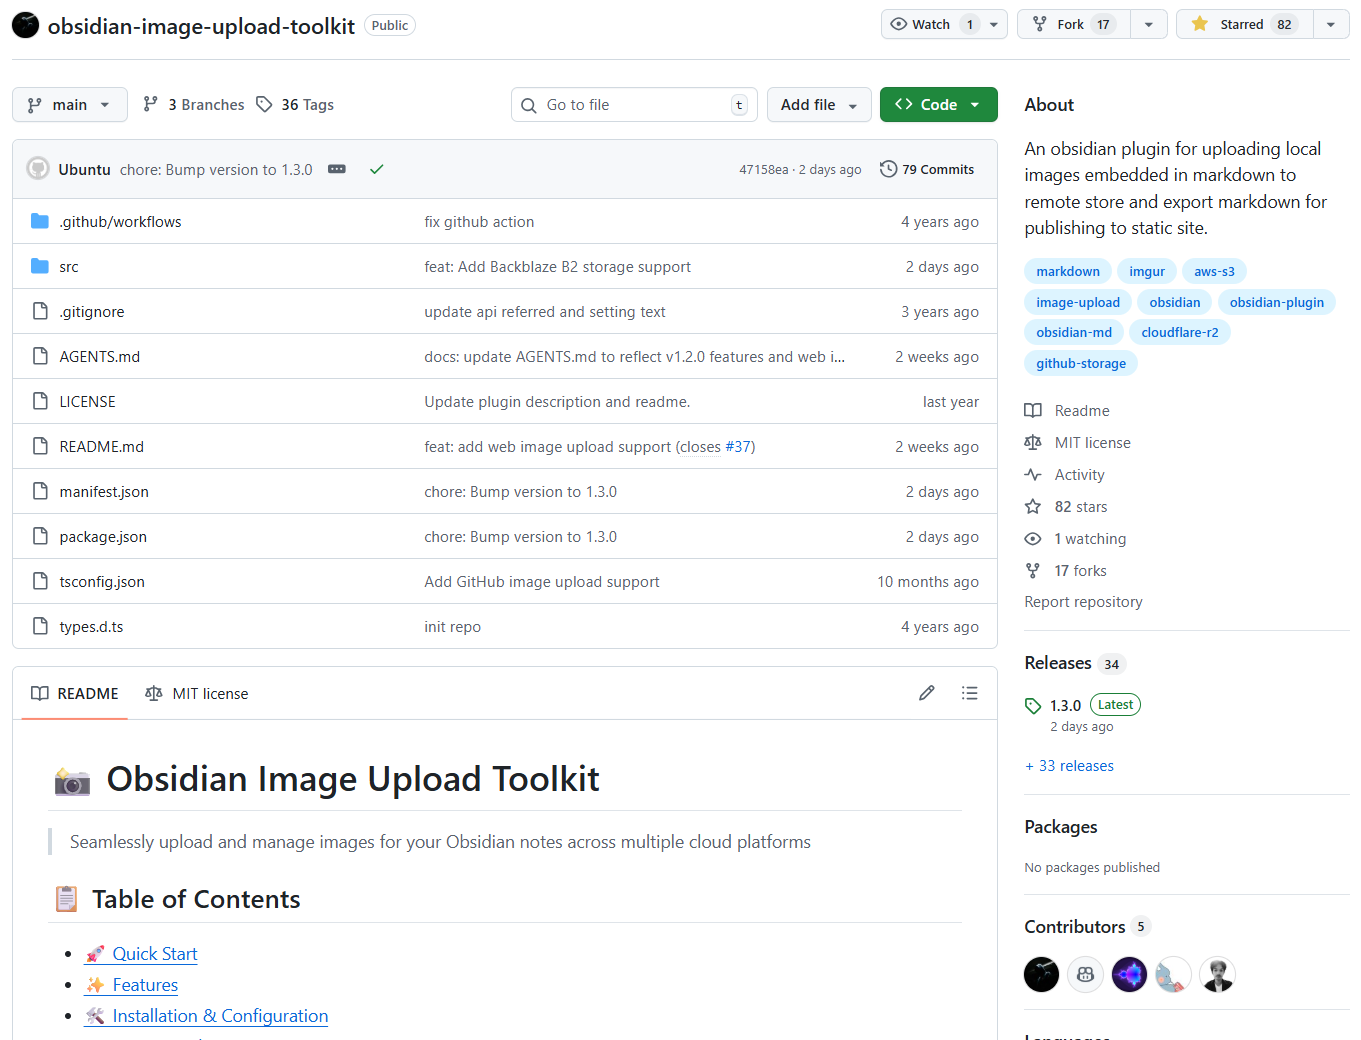Image resolution: width=1361 pixels, height=1040 pixels.
Task: Click the green check commit status icon
Action: coord(377,169)
